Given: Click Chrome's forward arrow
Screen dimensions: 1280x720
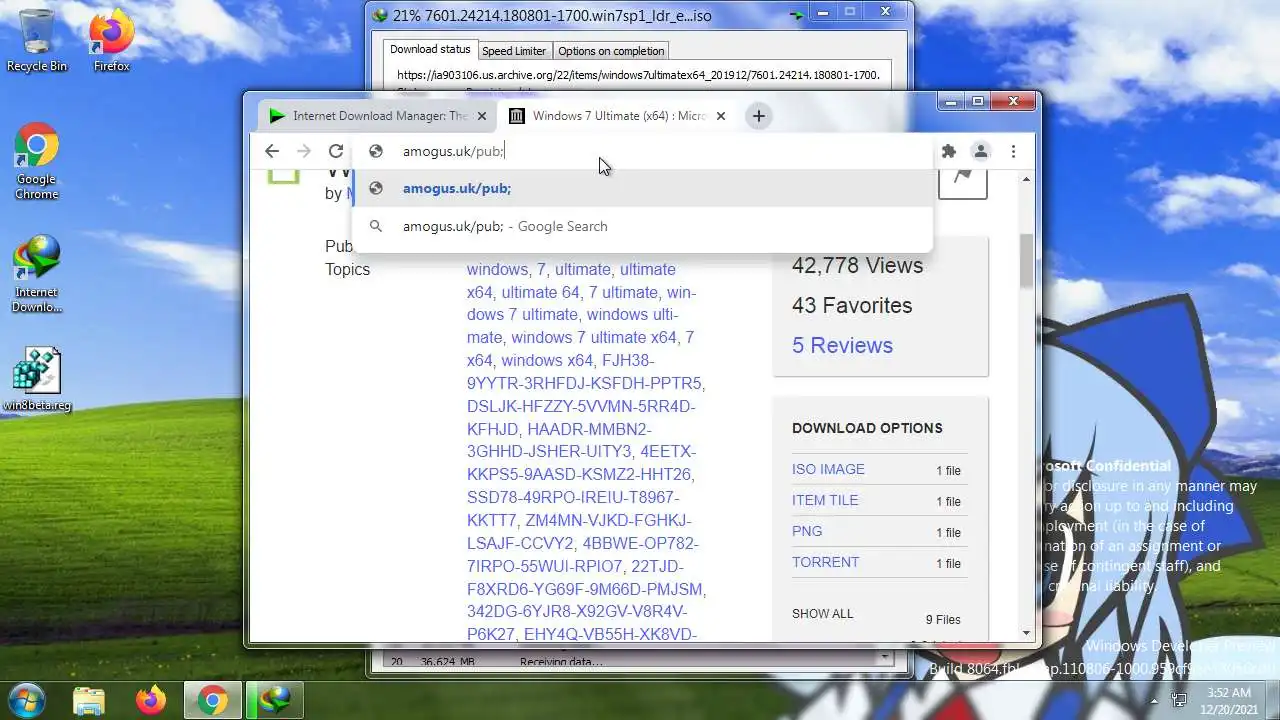Looking at the screenshot, I should tap(304, 151).
